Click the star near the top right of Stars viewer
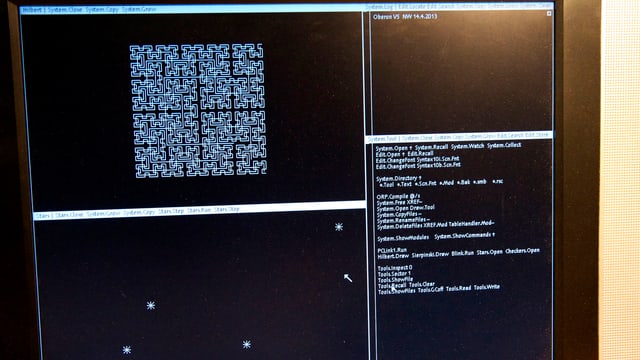Screen dimensions: 640x360 pyautogui.click(x=339, y=227)
